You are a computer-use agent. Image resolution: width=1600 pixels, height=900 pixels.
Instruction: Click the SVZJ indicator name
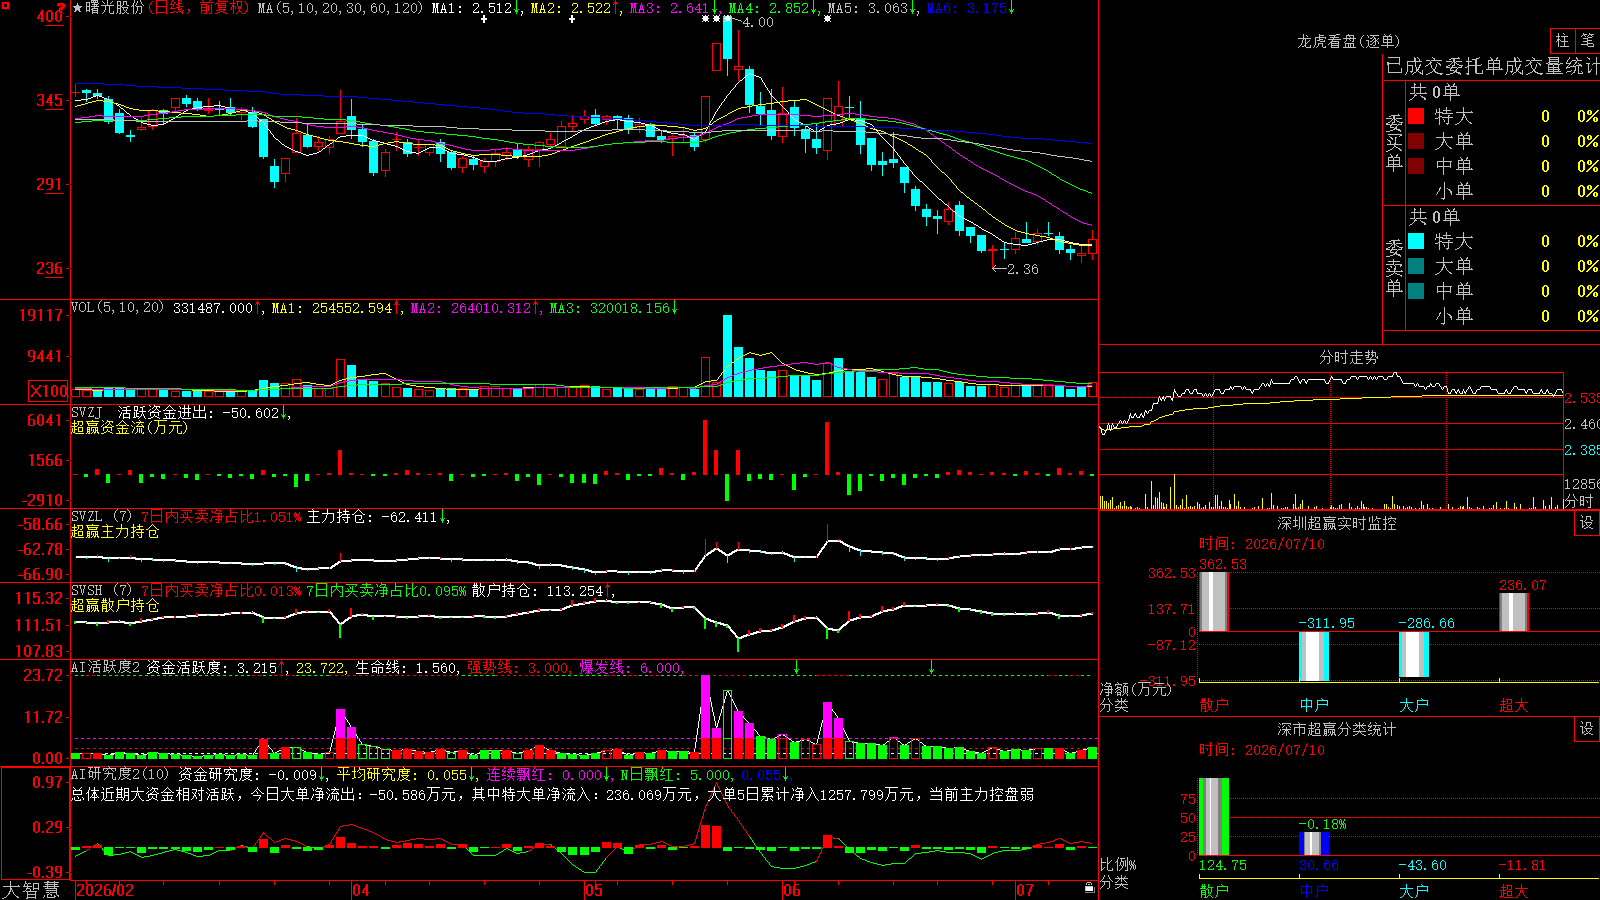point(86,413)
